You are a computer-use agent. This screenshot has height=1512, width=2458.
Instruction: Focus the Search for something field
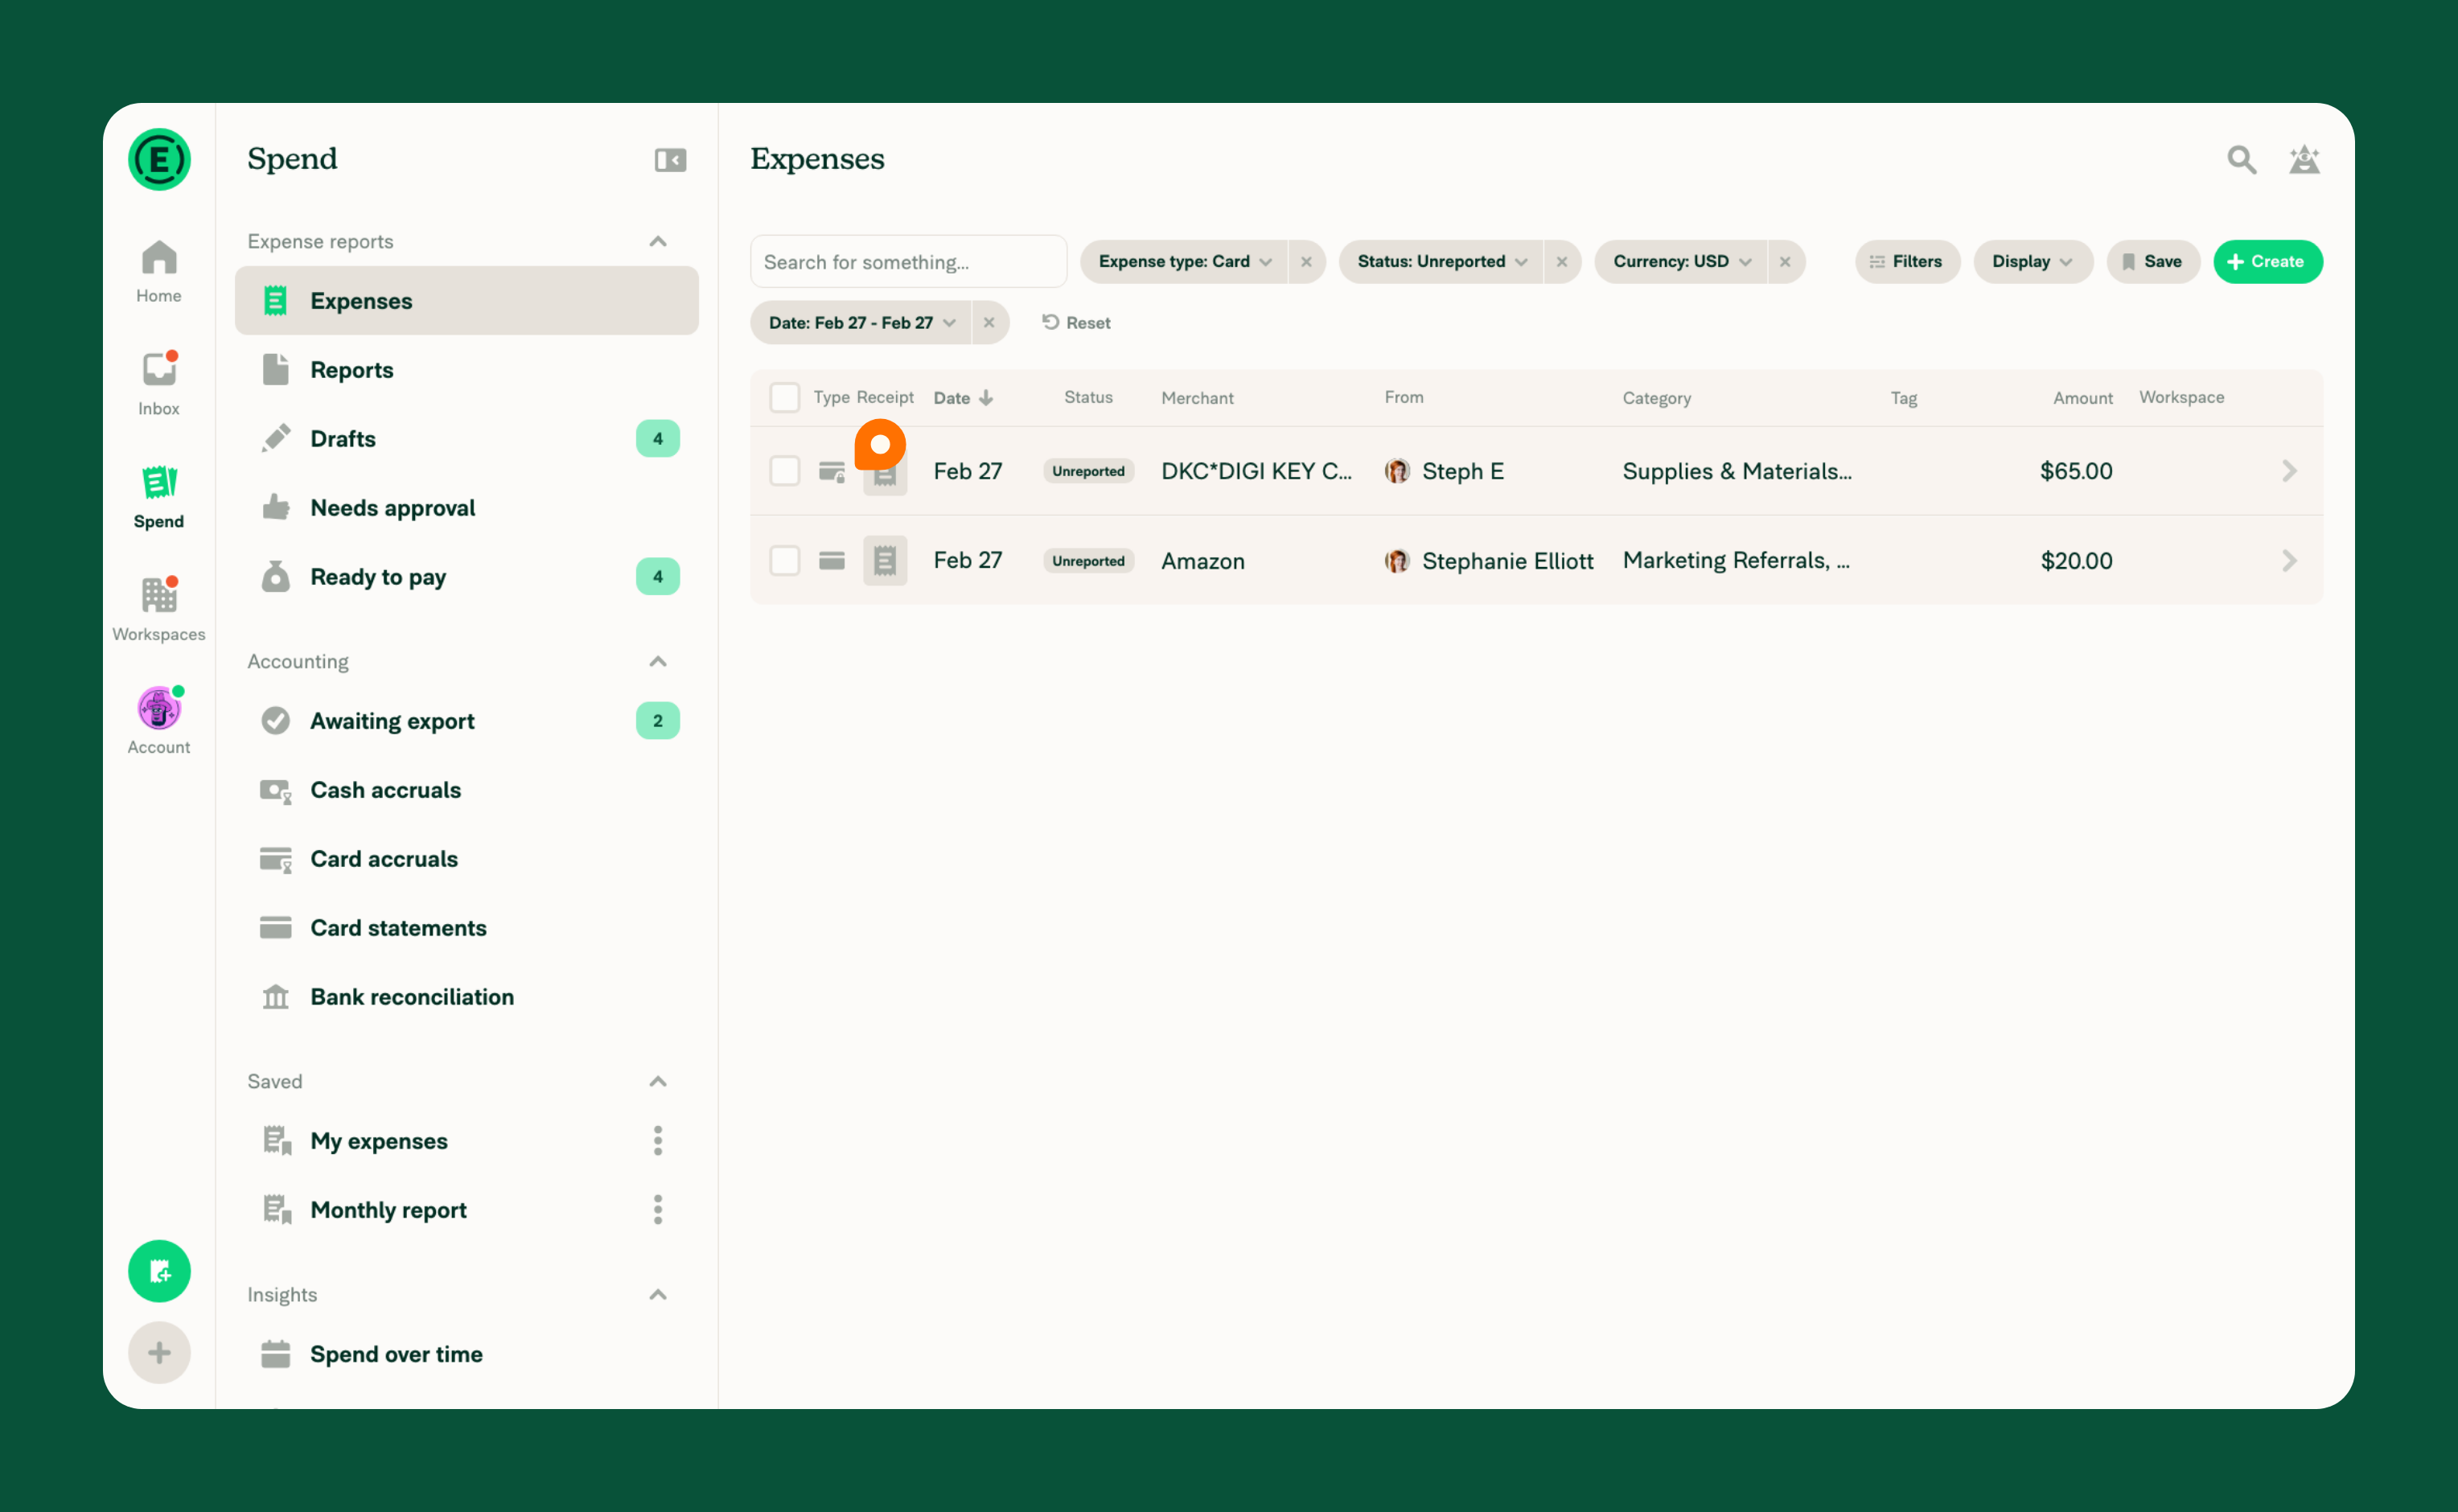tap(908, 262)
